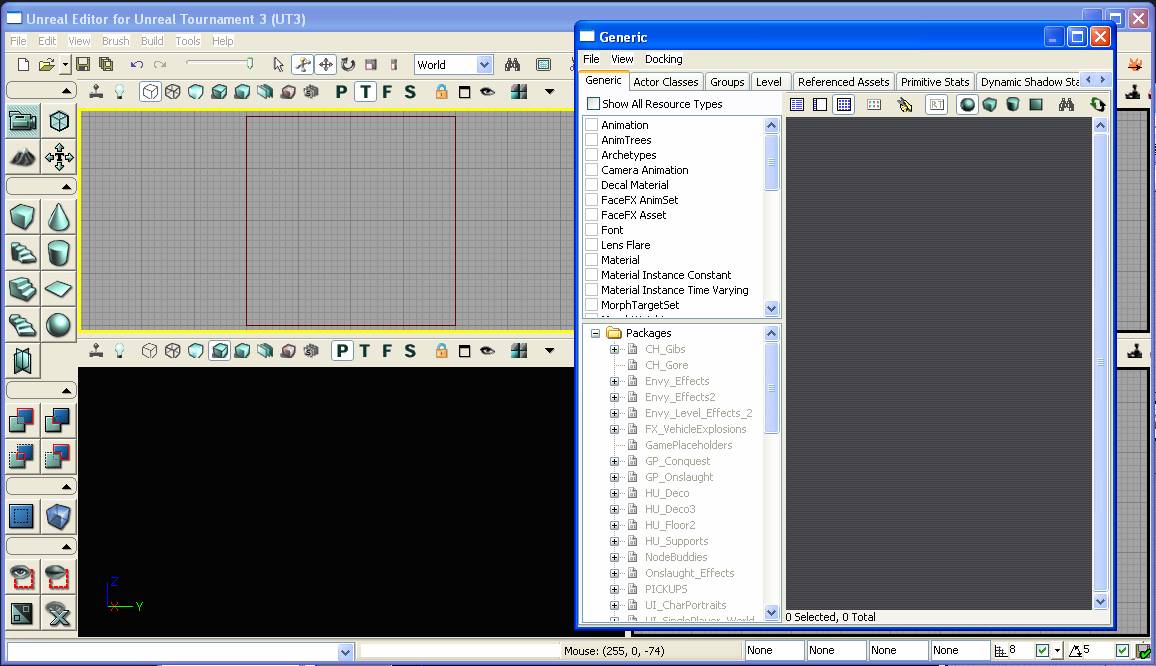This screenshot has width=1156, height=666.
Task: Click the Show Selected Only eye icon
Action: pos(21,577)
